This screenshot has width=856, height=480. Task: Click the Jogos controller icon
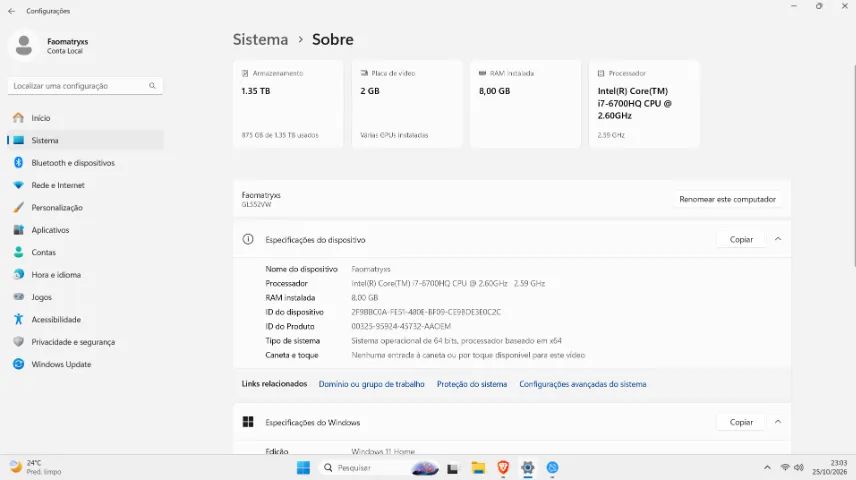pos(19,297)
